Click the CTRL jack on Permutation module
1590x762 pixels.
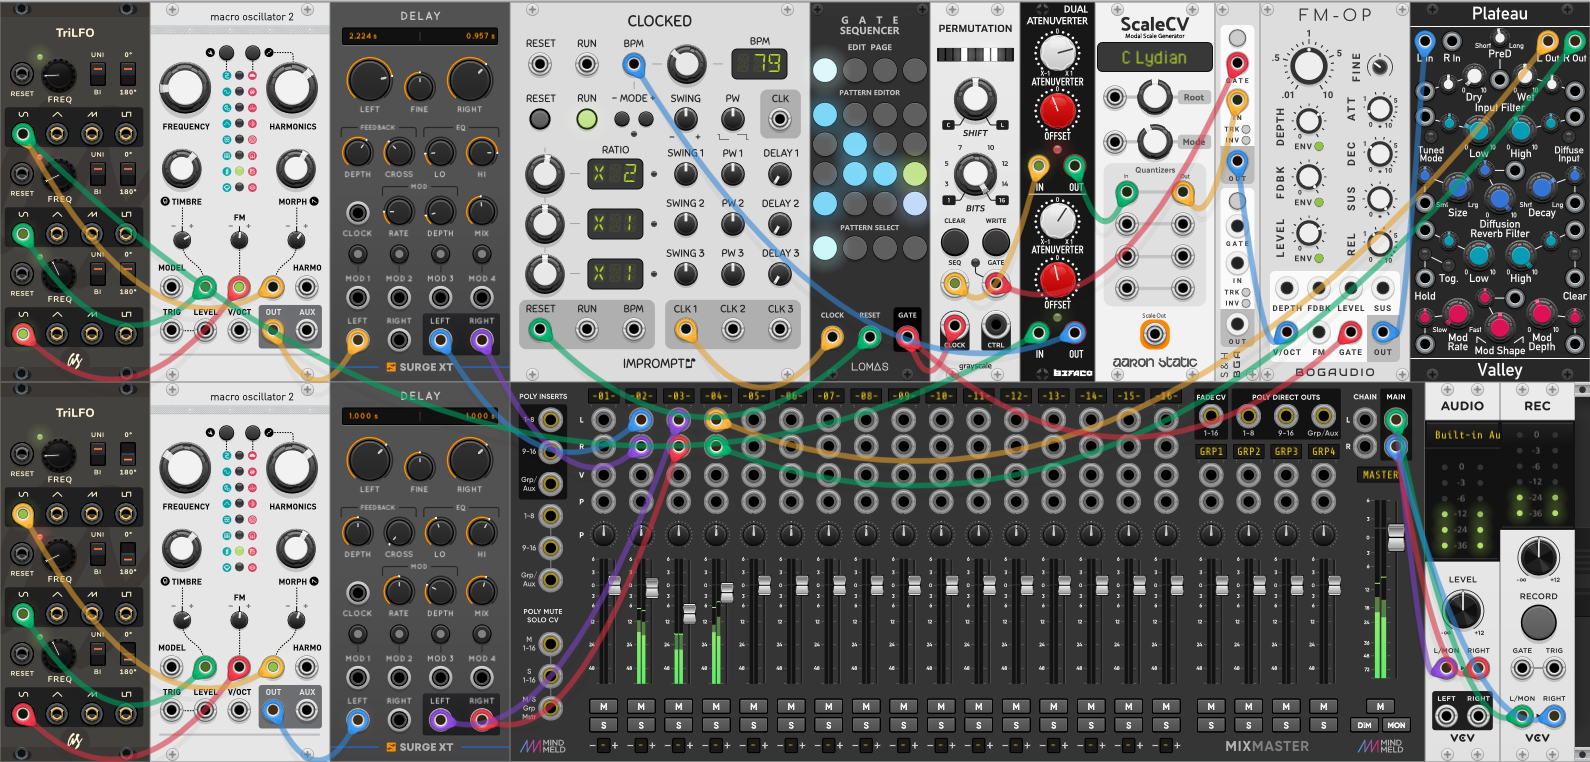pos(995,325)
